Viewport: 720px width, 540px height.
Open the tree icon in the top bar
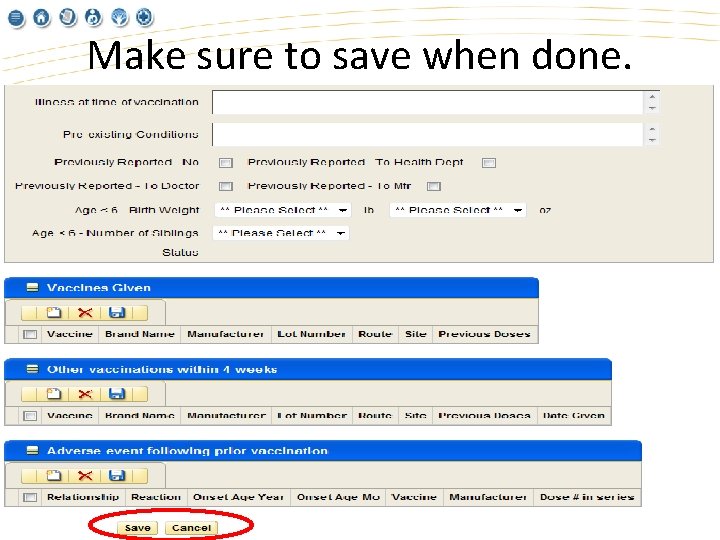pos(119,17)
